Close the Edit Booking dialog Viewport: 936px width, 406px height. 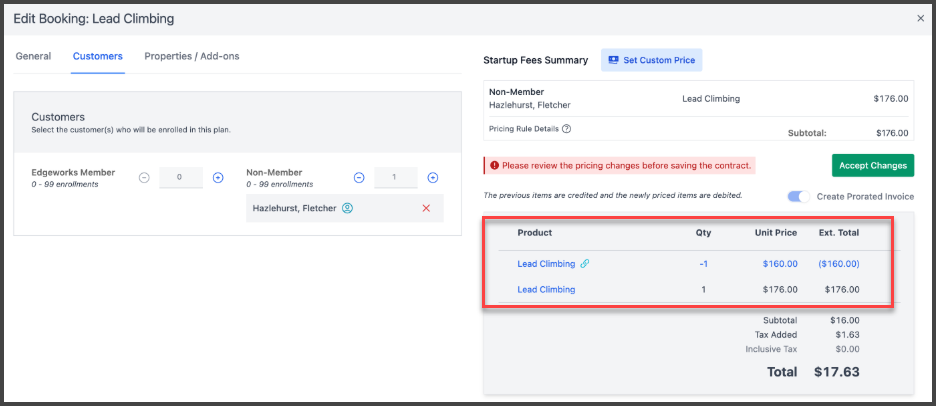coord(920,18)
